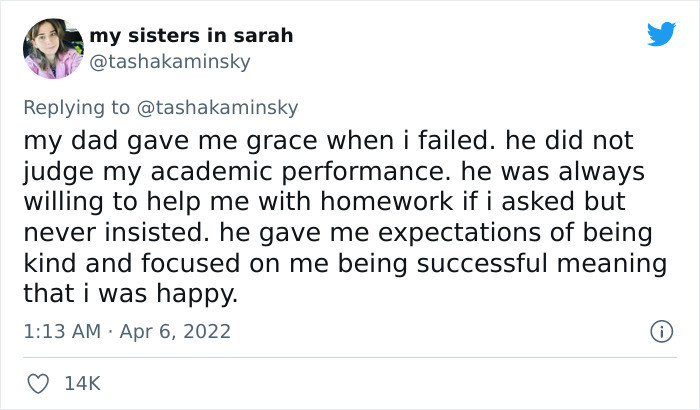This screenshot has width=700, height=410.
Task: Like the tweet with the heart icon
Action: pyautogui.click(x=36, y=382)
